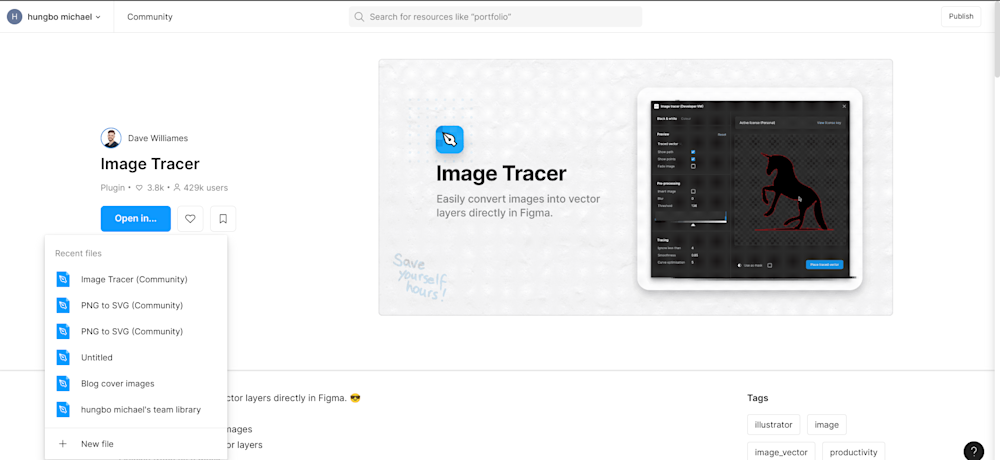Choose Image Tracer (Community) recent file
1000x460 pixels.
pos(136,279)
